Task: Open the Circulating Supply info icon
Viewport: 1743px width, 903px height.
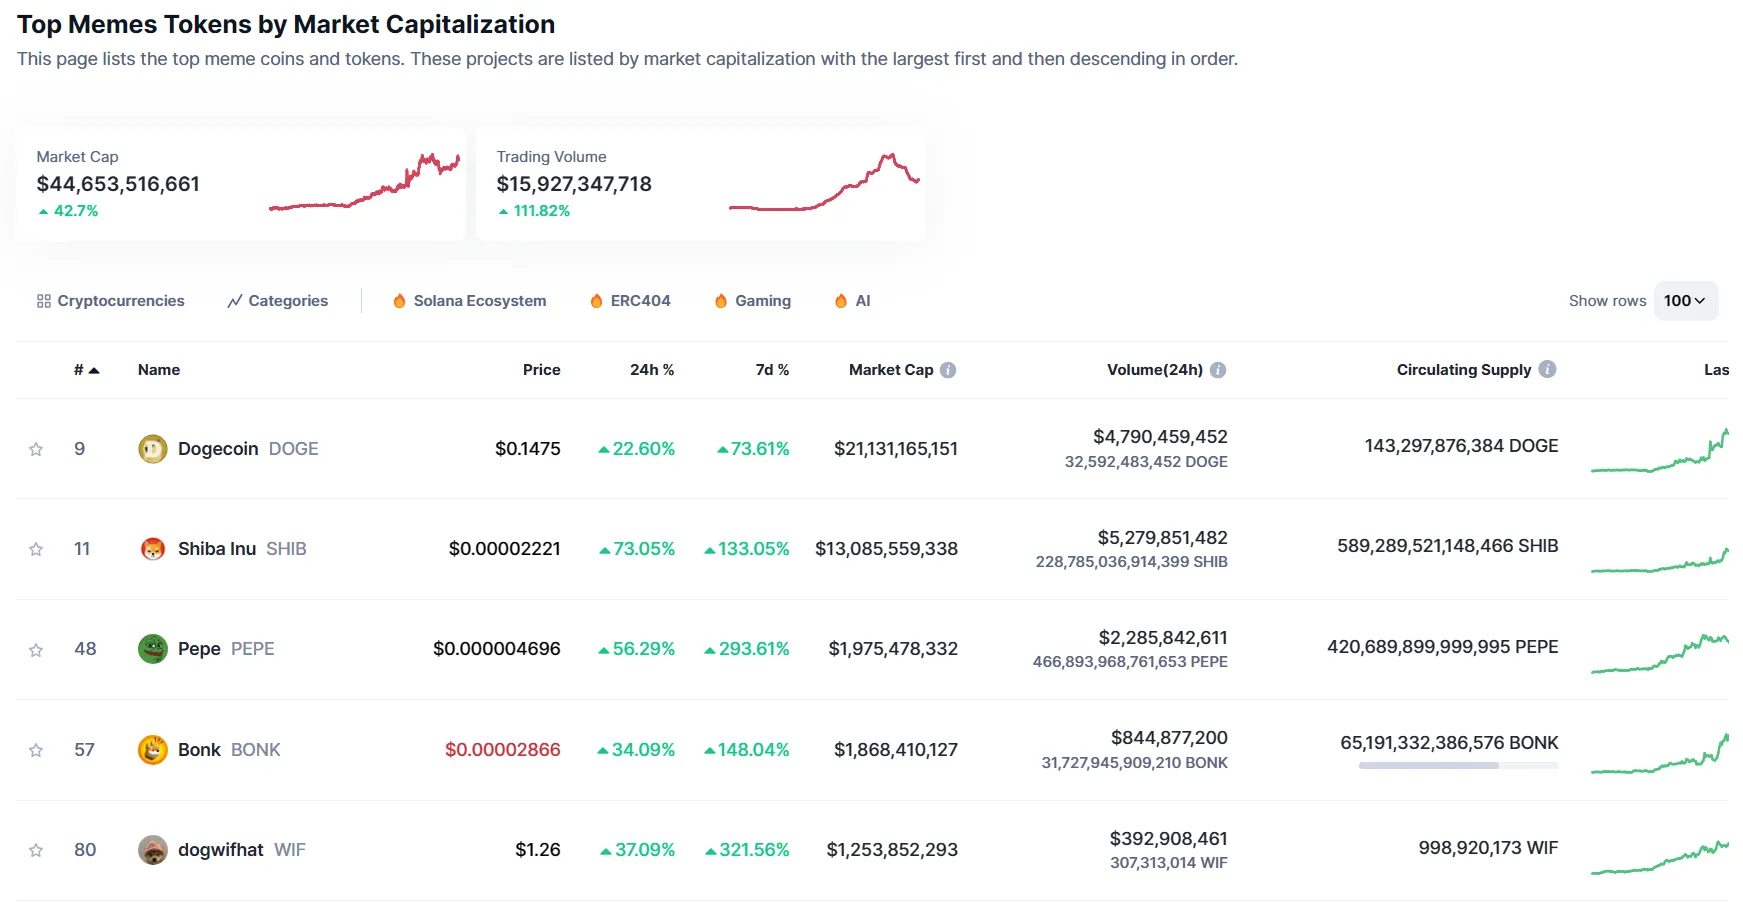Action: 1547,369
